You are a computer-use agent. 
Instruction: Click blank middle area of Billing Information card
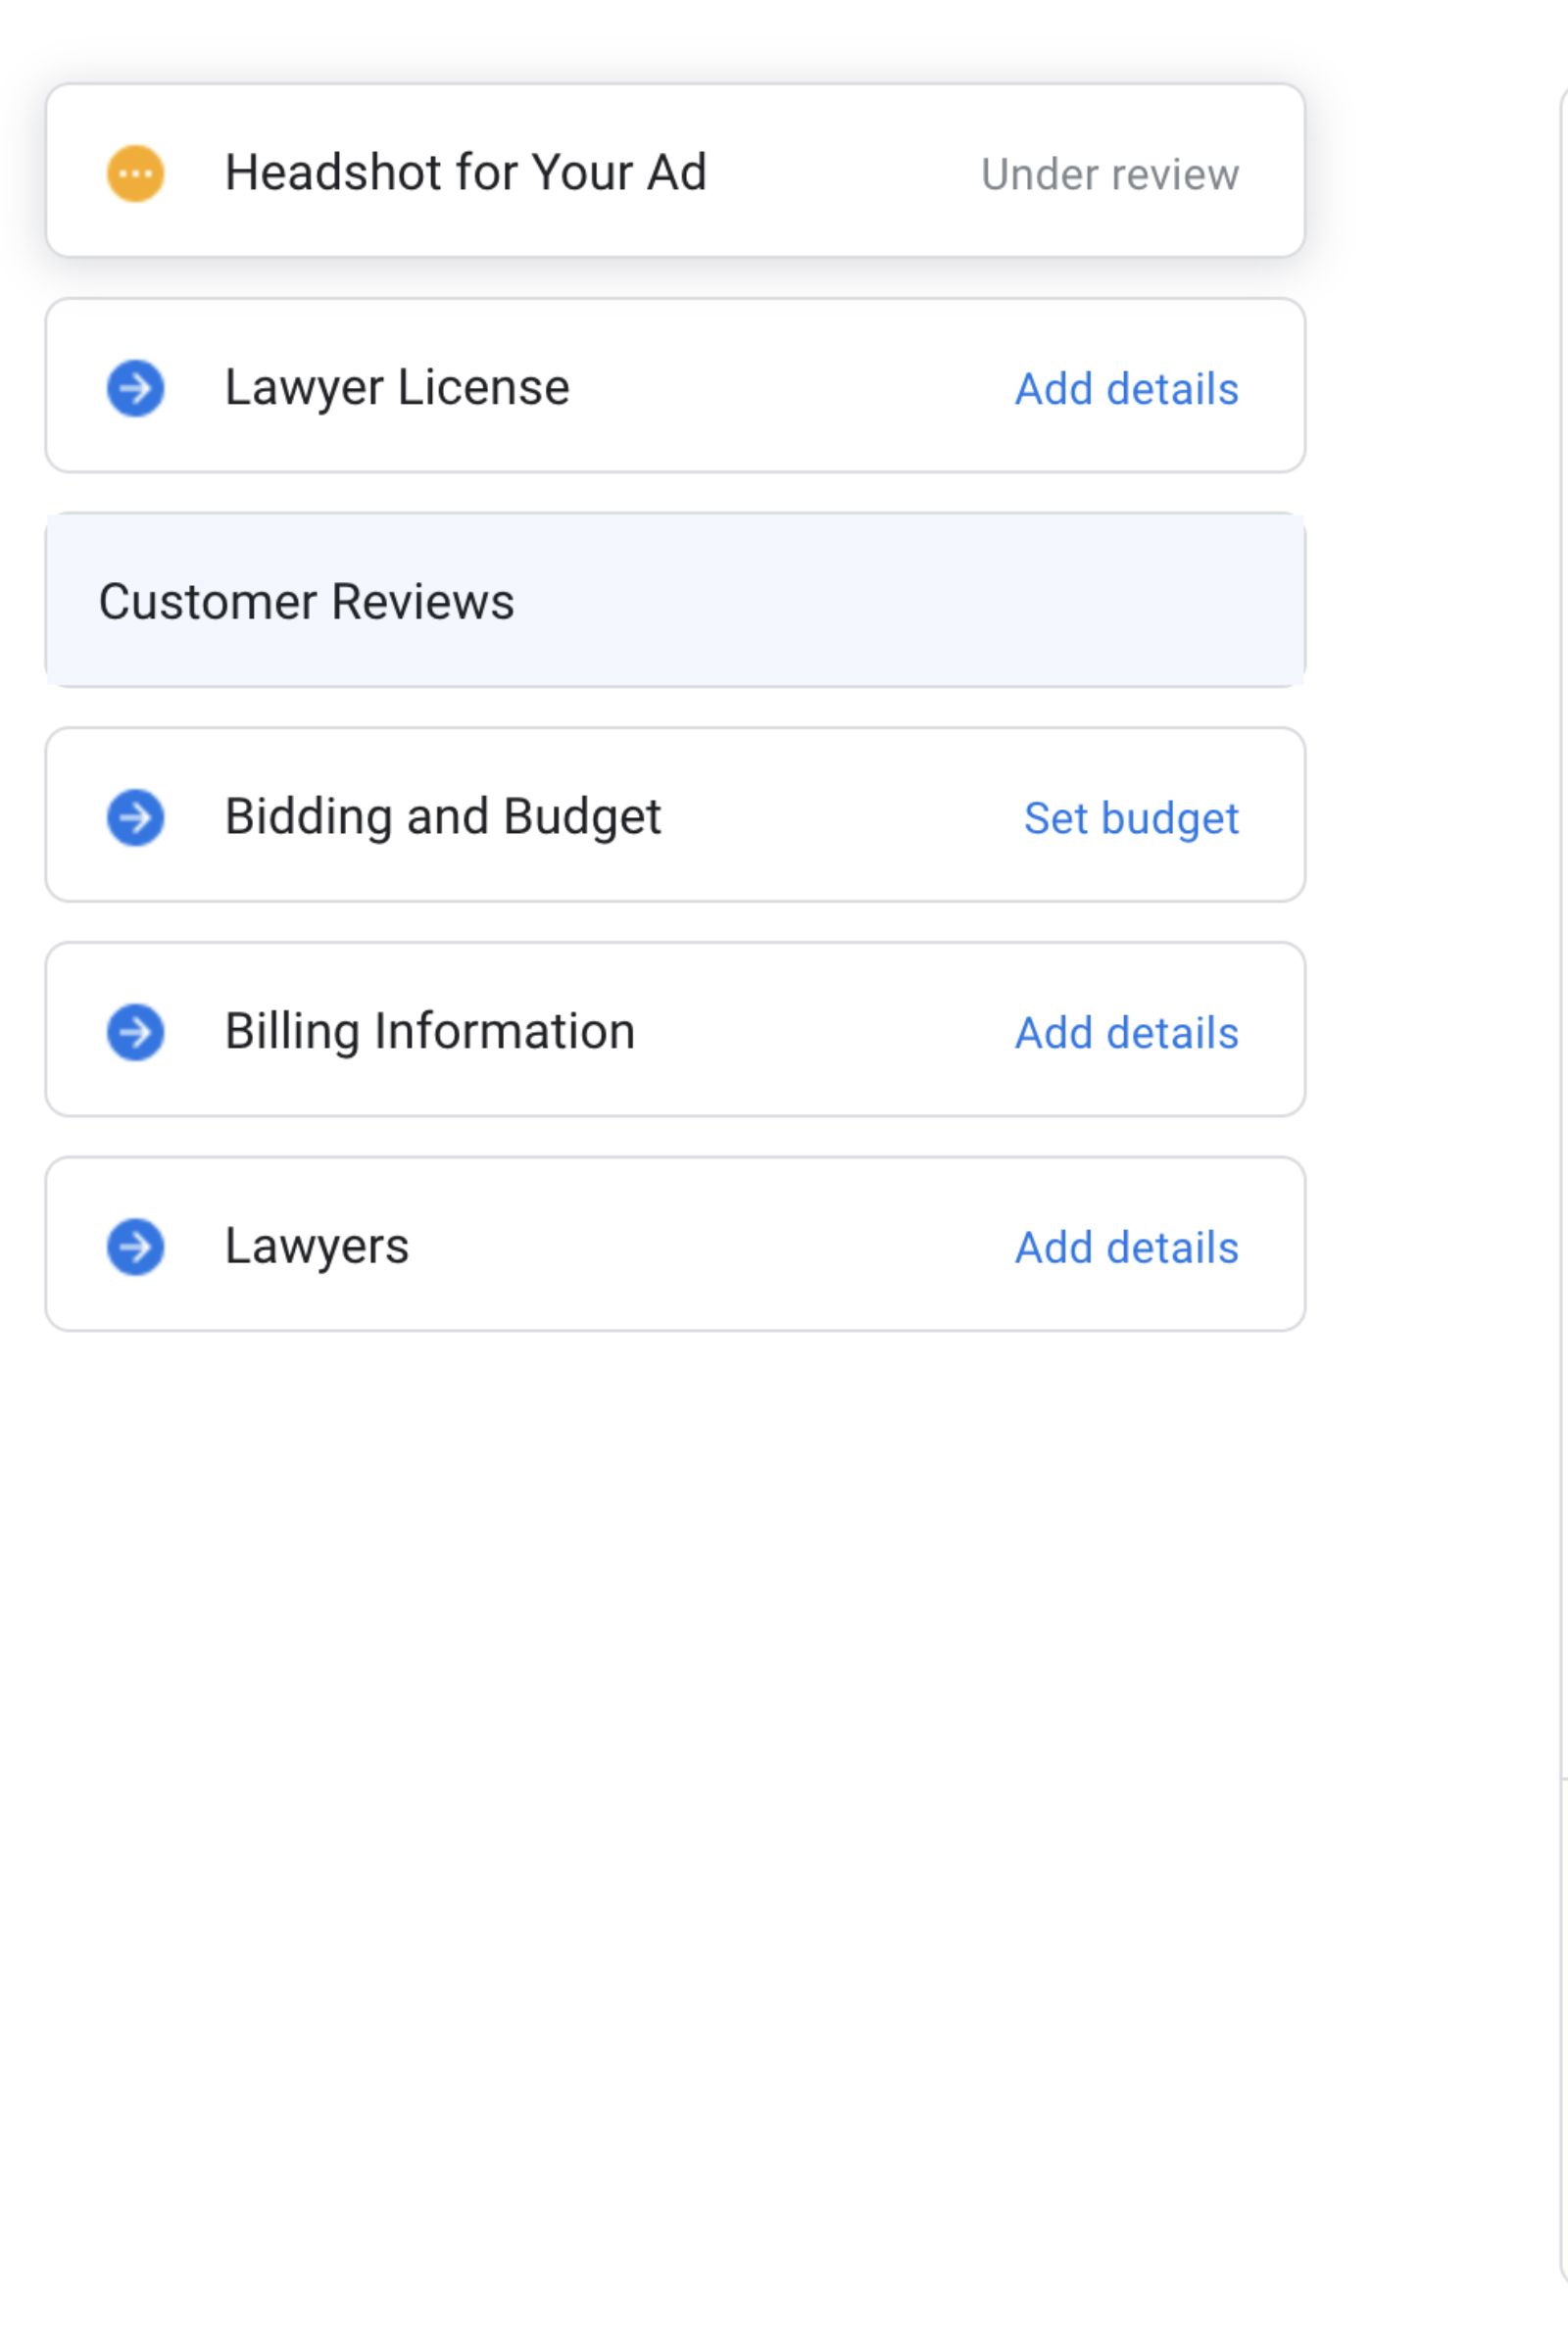(820, 1031)
